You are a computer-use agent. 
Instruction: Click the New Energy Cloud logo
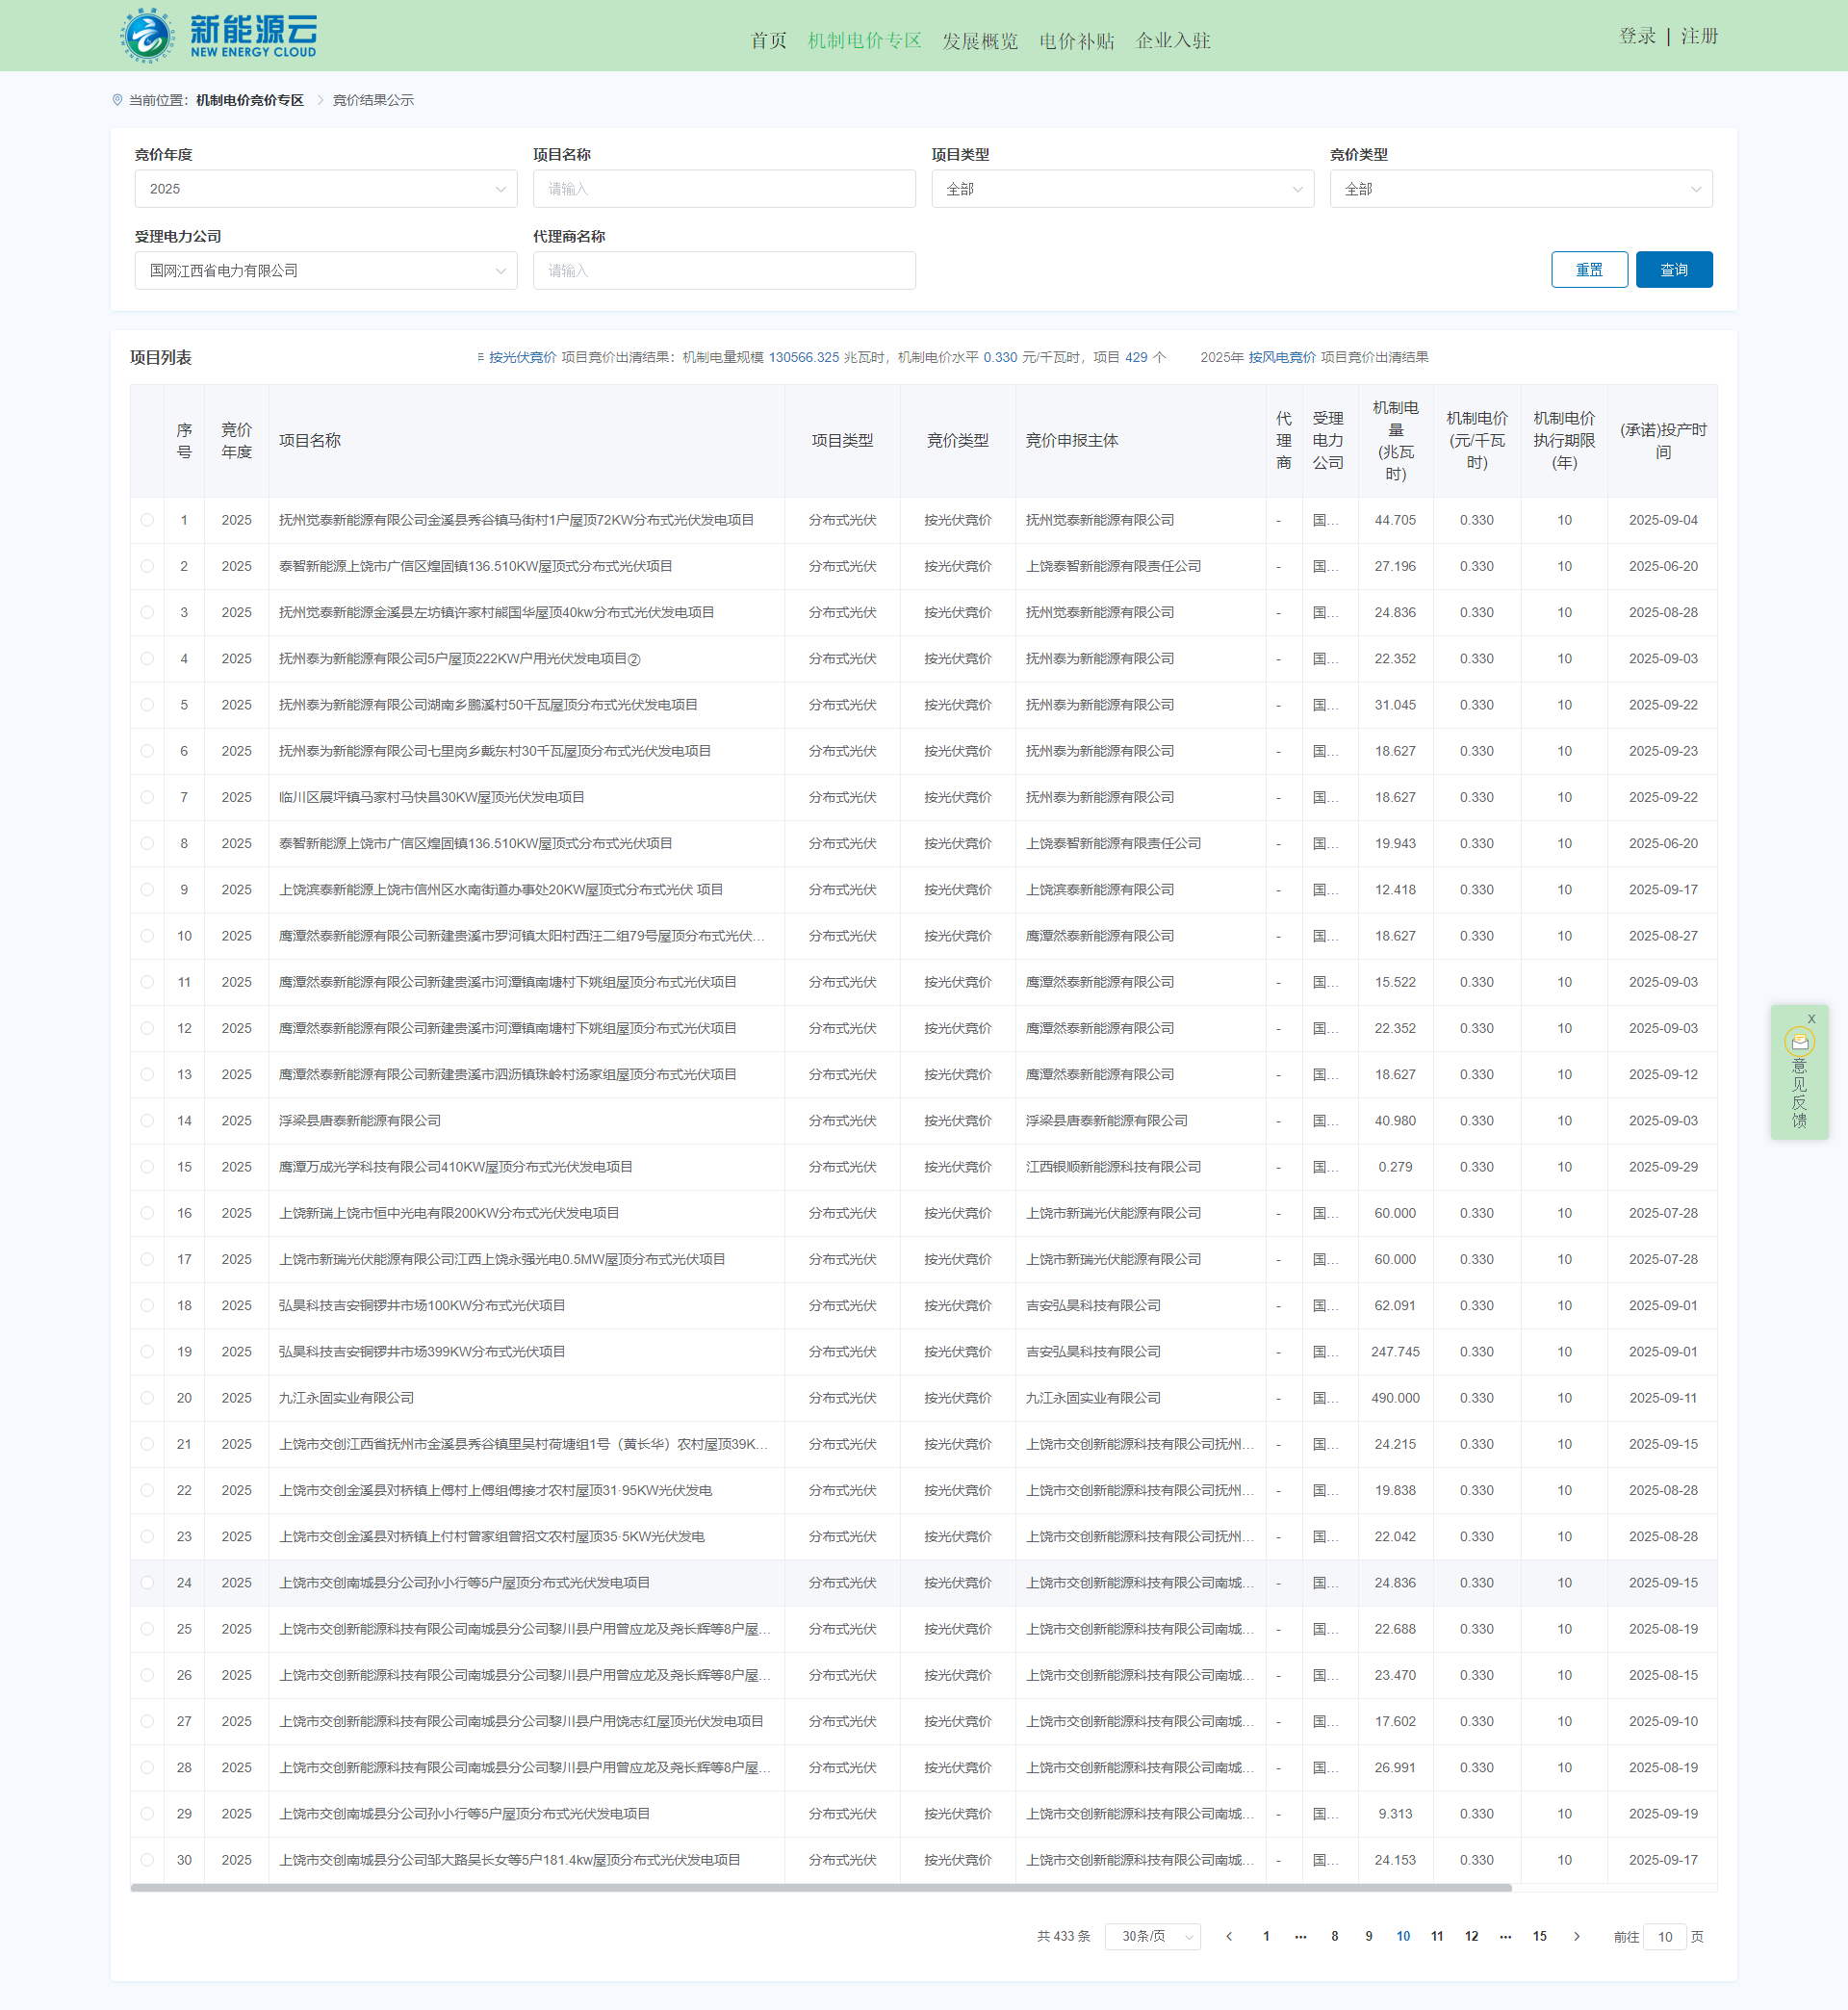click(219, 36)
